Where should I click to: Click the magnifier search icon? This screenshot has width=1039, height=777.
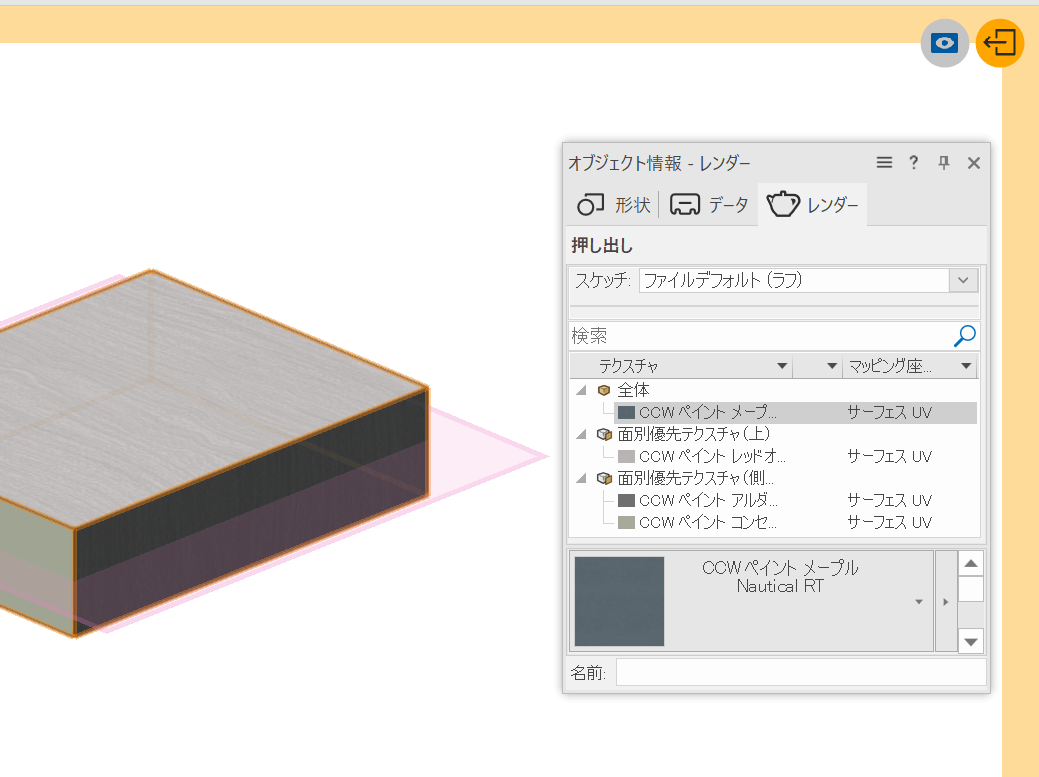(965, 335)
